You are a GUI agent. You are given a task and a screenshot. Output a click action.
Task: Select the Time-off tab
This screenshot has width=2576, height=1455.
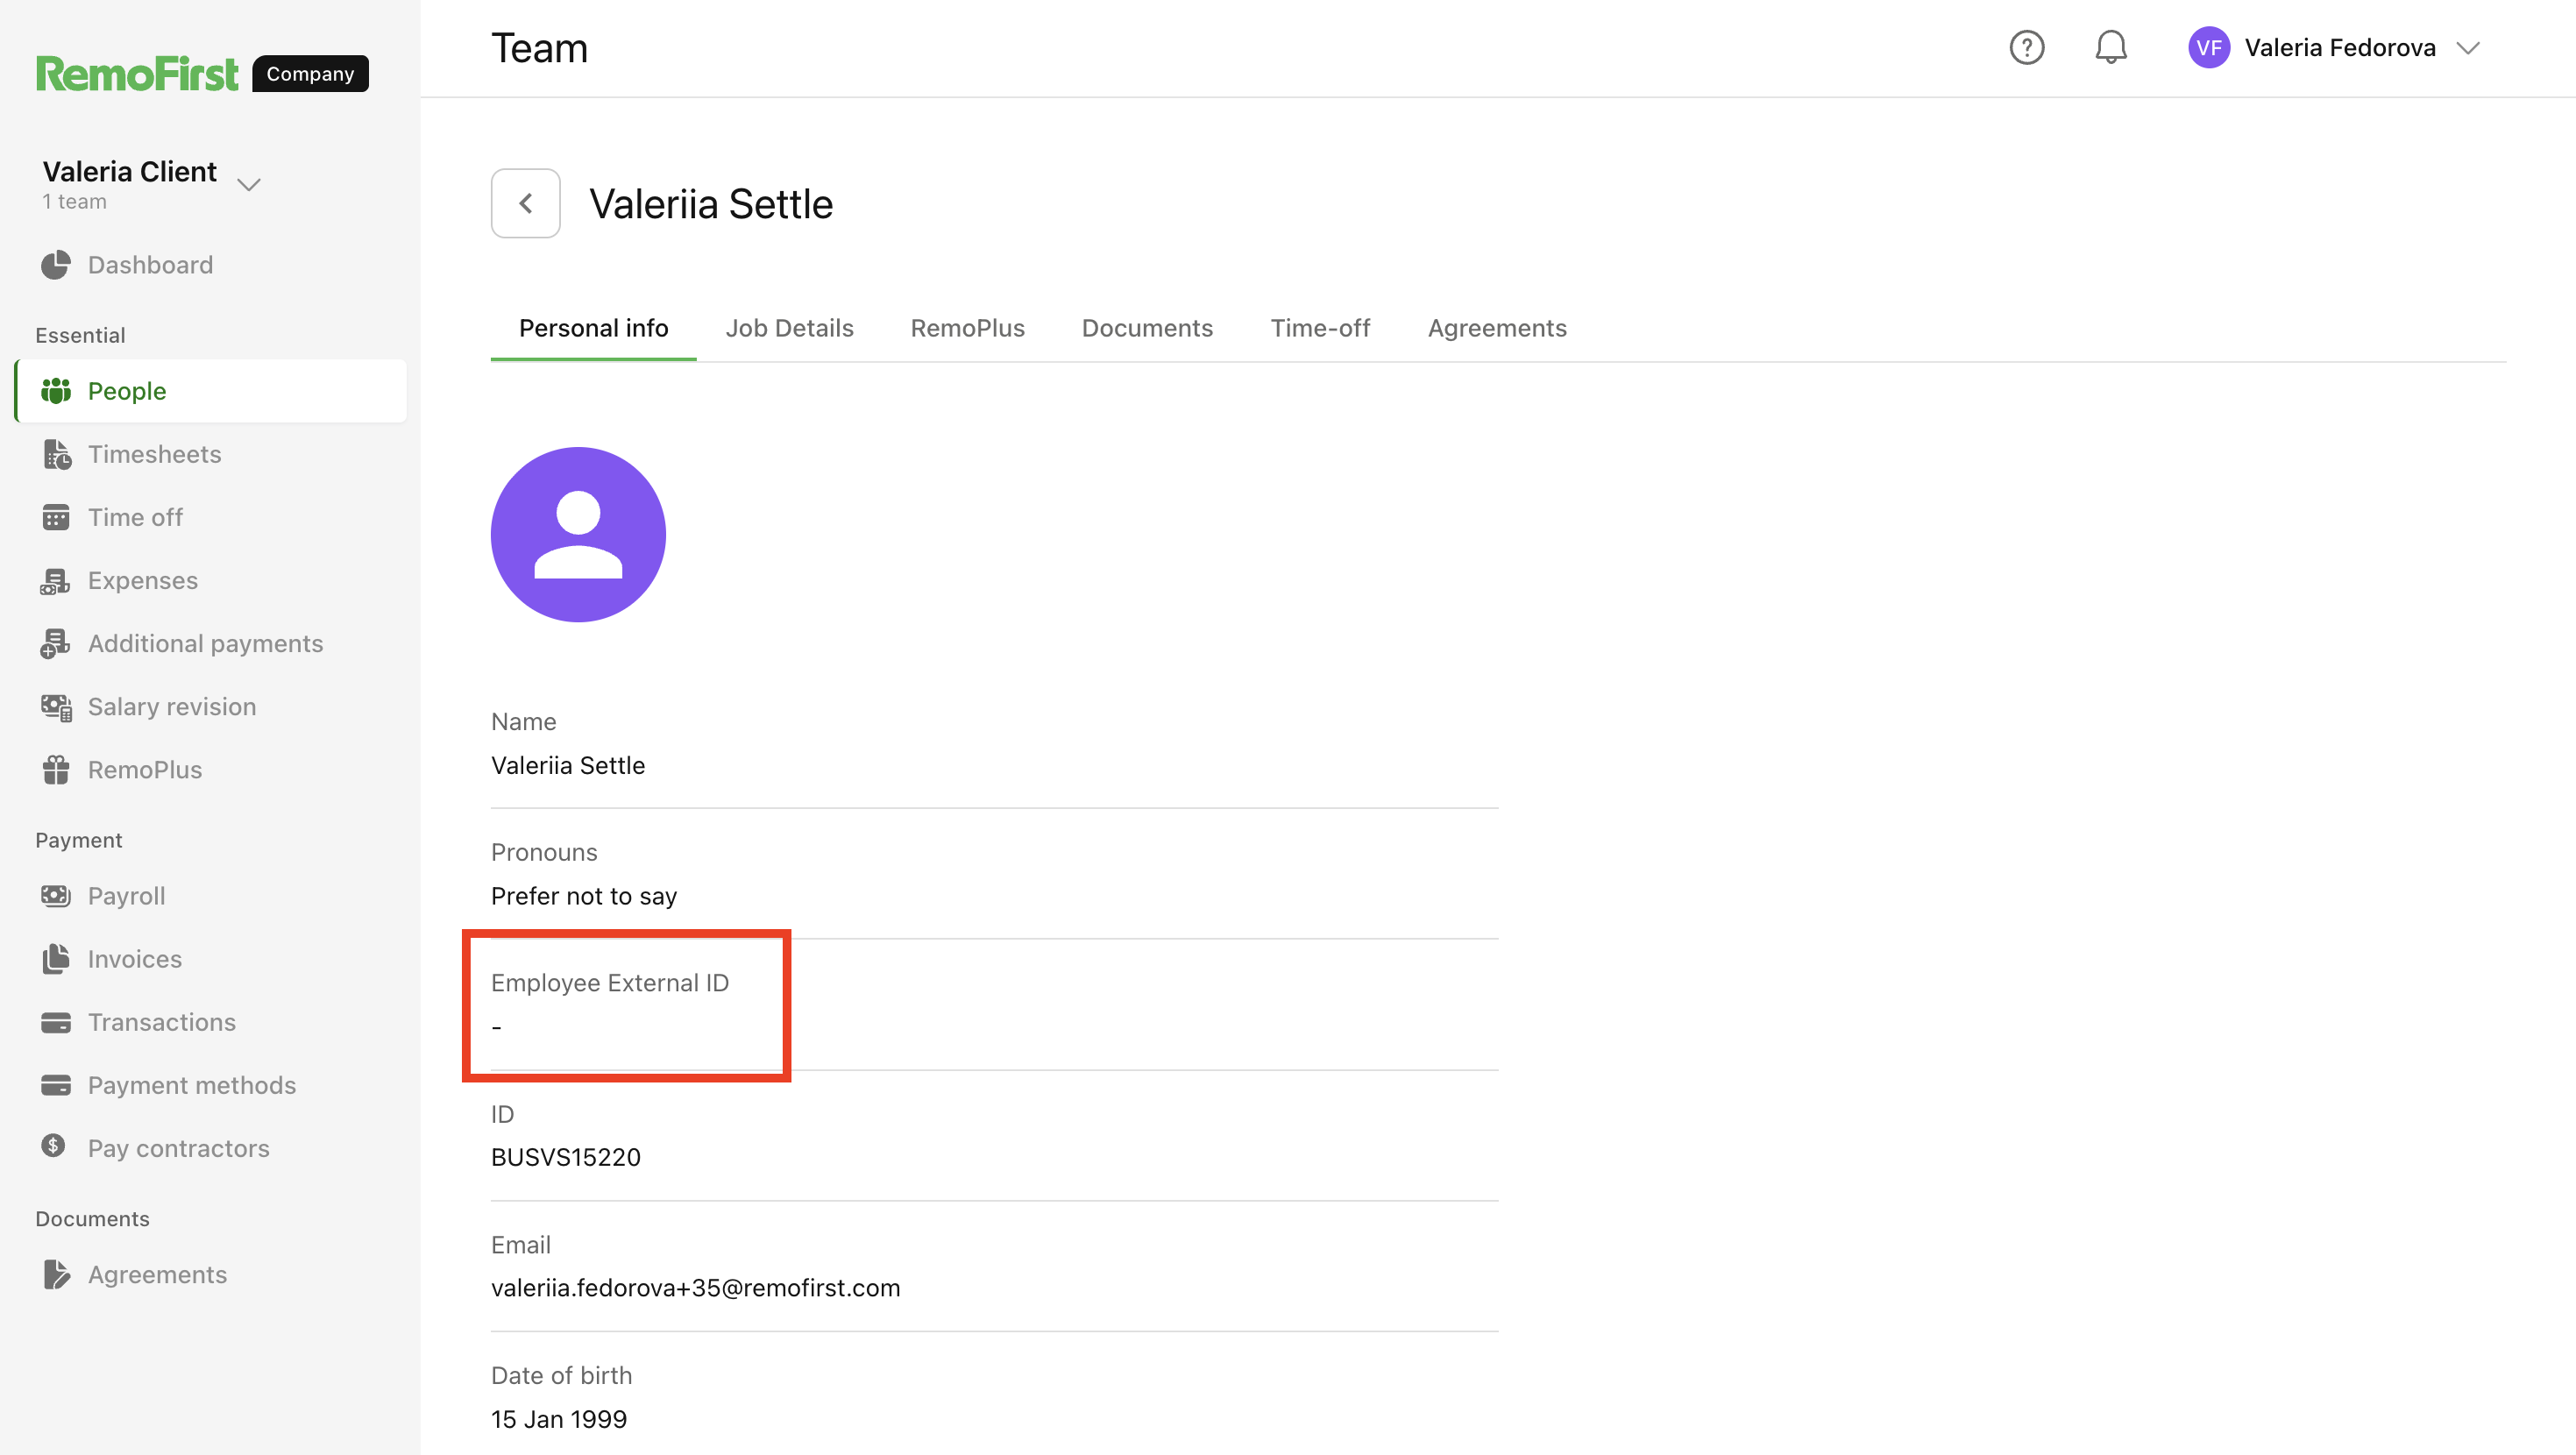1321,328
